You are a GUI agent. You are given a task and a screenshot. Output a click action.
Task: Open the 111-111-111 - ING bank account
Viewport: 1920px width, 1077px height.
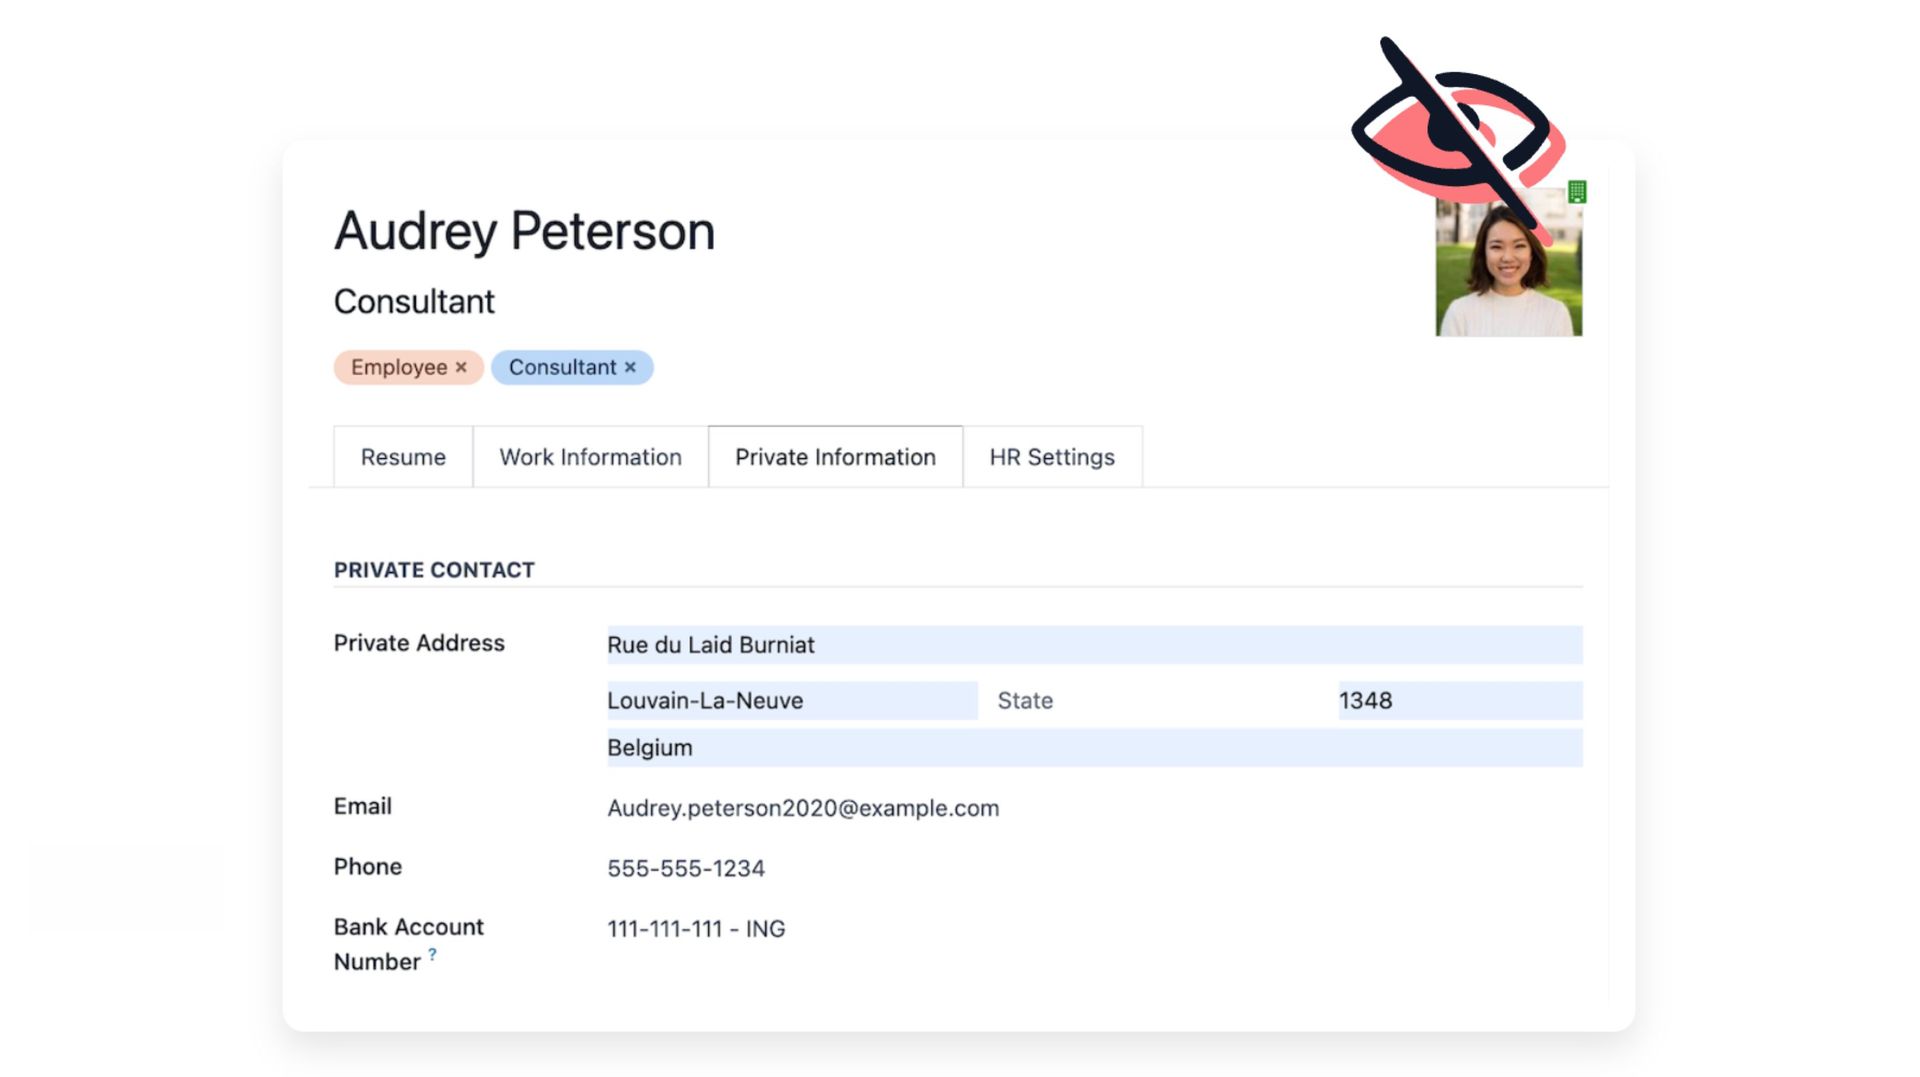click(695, 929)
